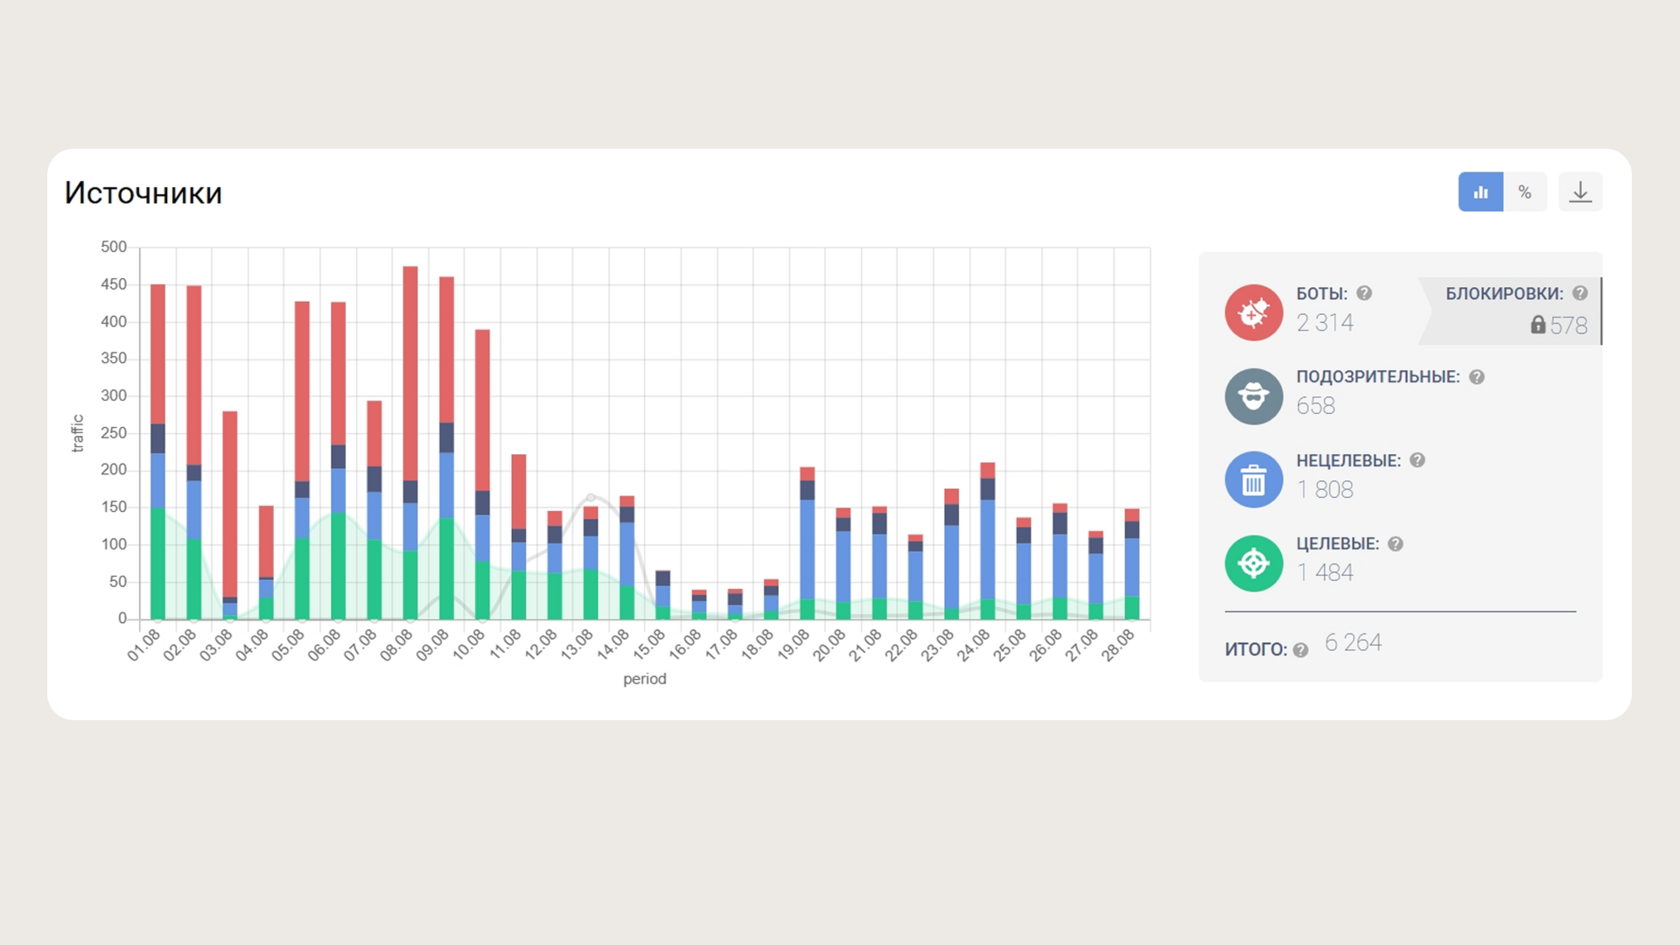Click the 15.08 axis date label
This screenshot has width=1680, height=945.
click(x=649, y=645)
